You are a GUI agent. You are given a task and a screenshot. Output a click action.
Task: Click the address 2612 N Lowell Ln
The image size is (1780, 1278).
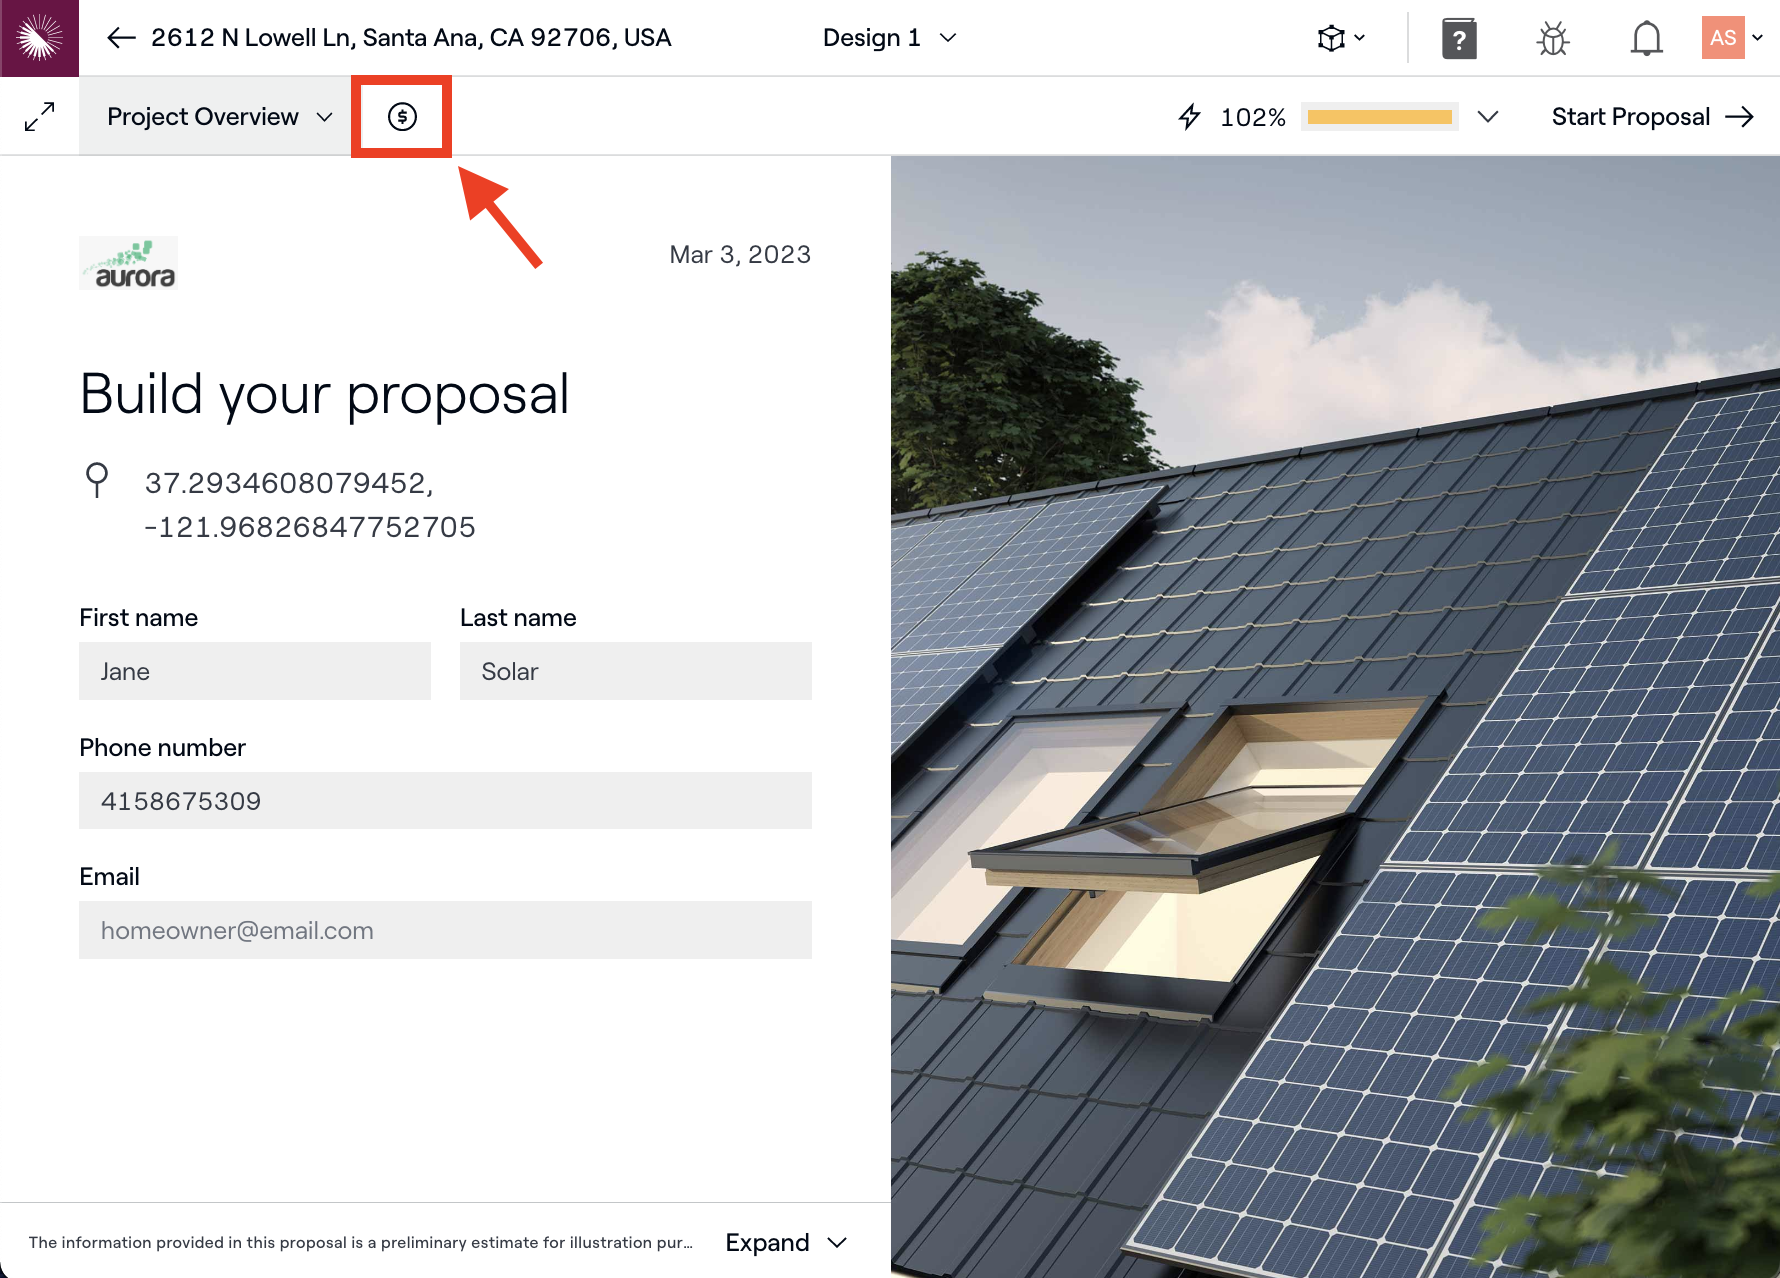(x=411, y=37)
